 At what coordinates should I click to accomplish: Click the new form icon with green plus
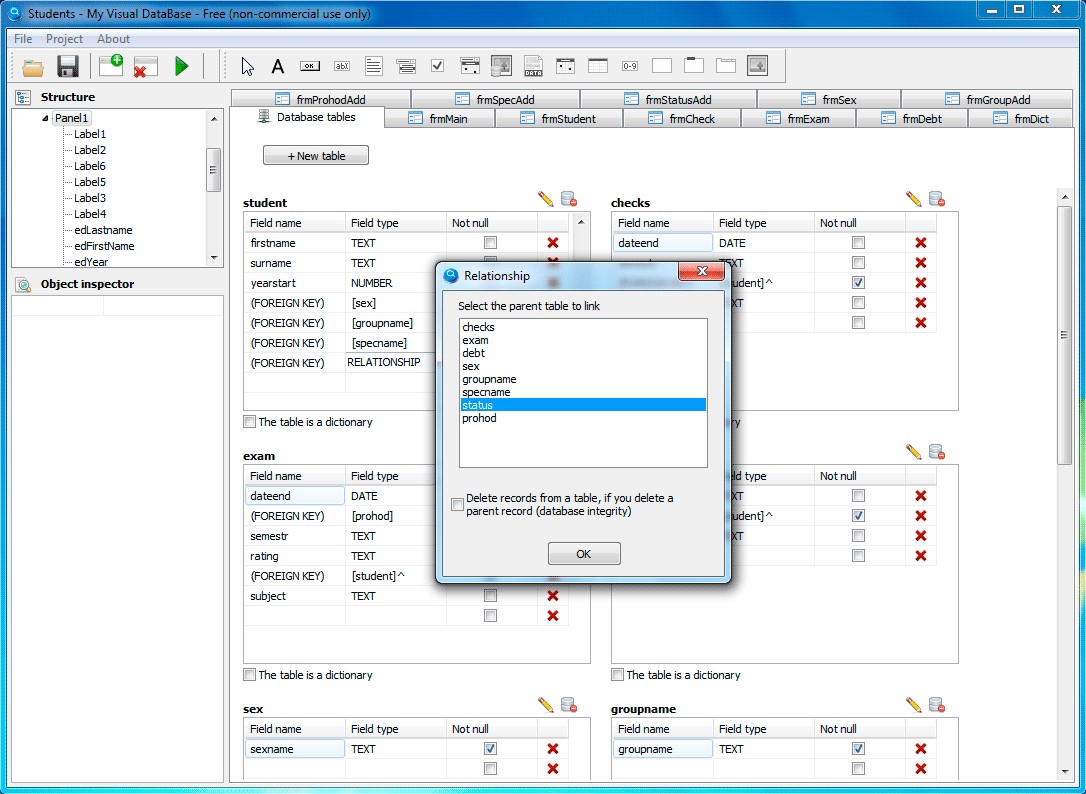tap(110, 67)
